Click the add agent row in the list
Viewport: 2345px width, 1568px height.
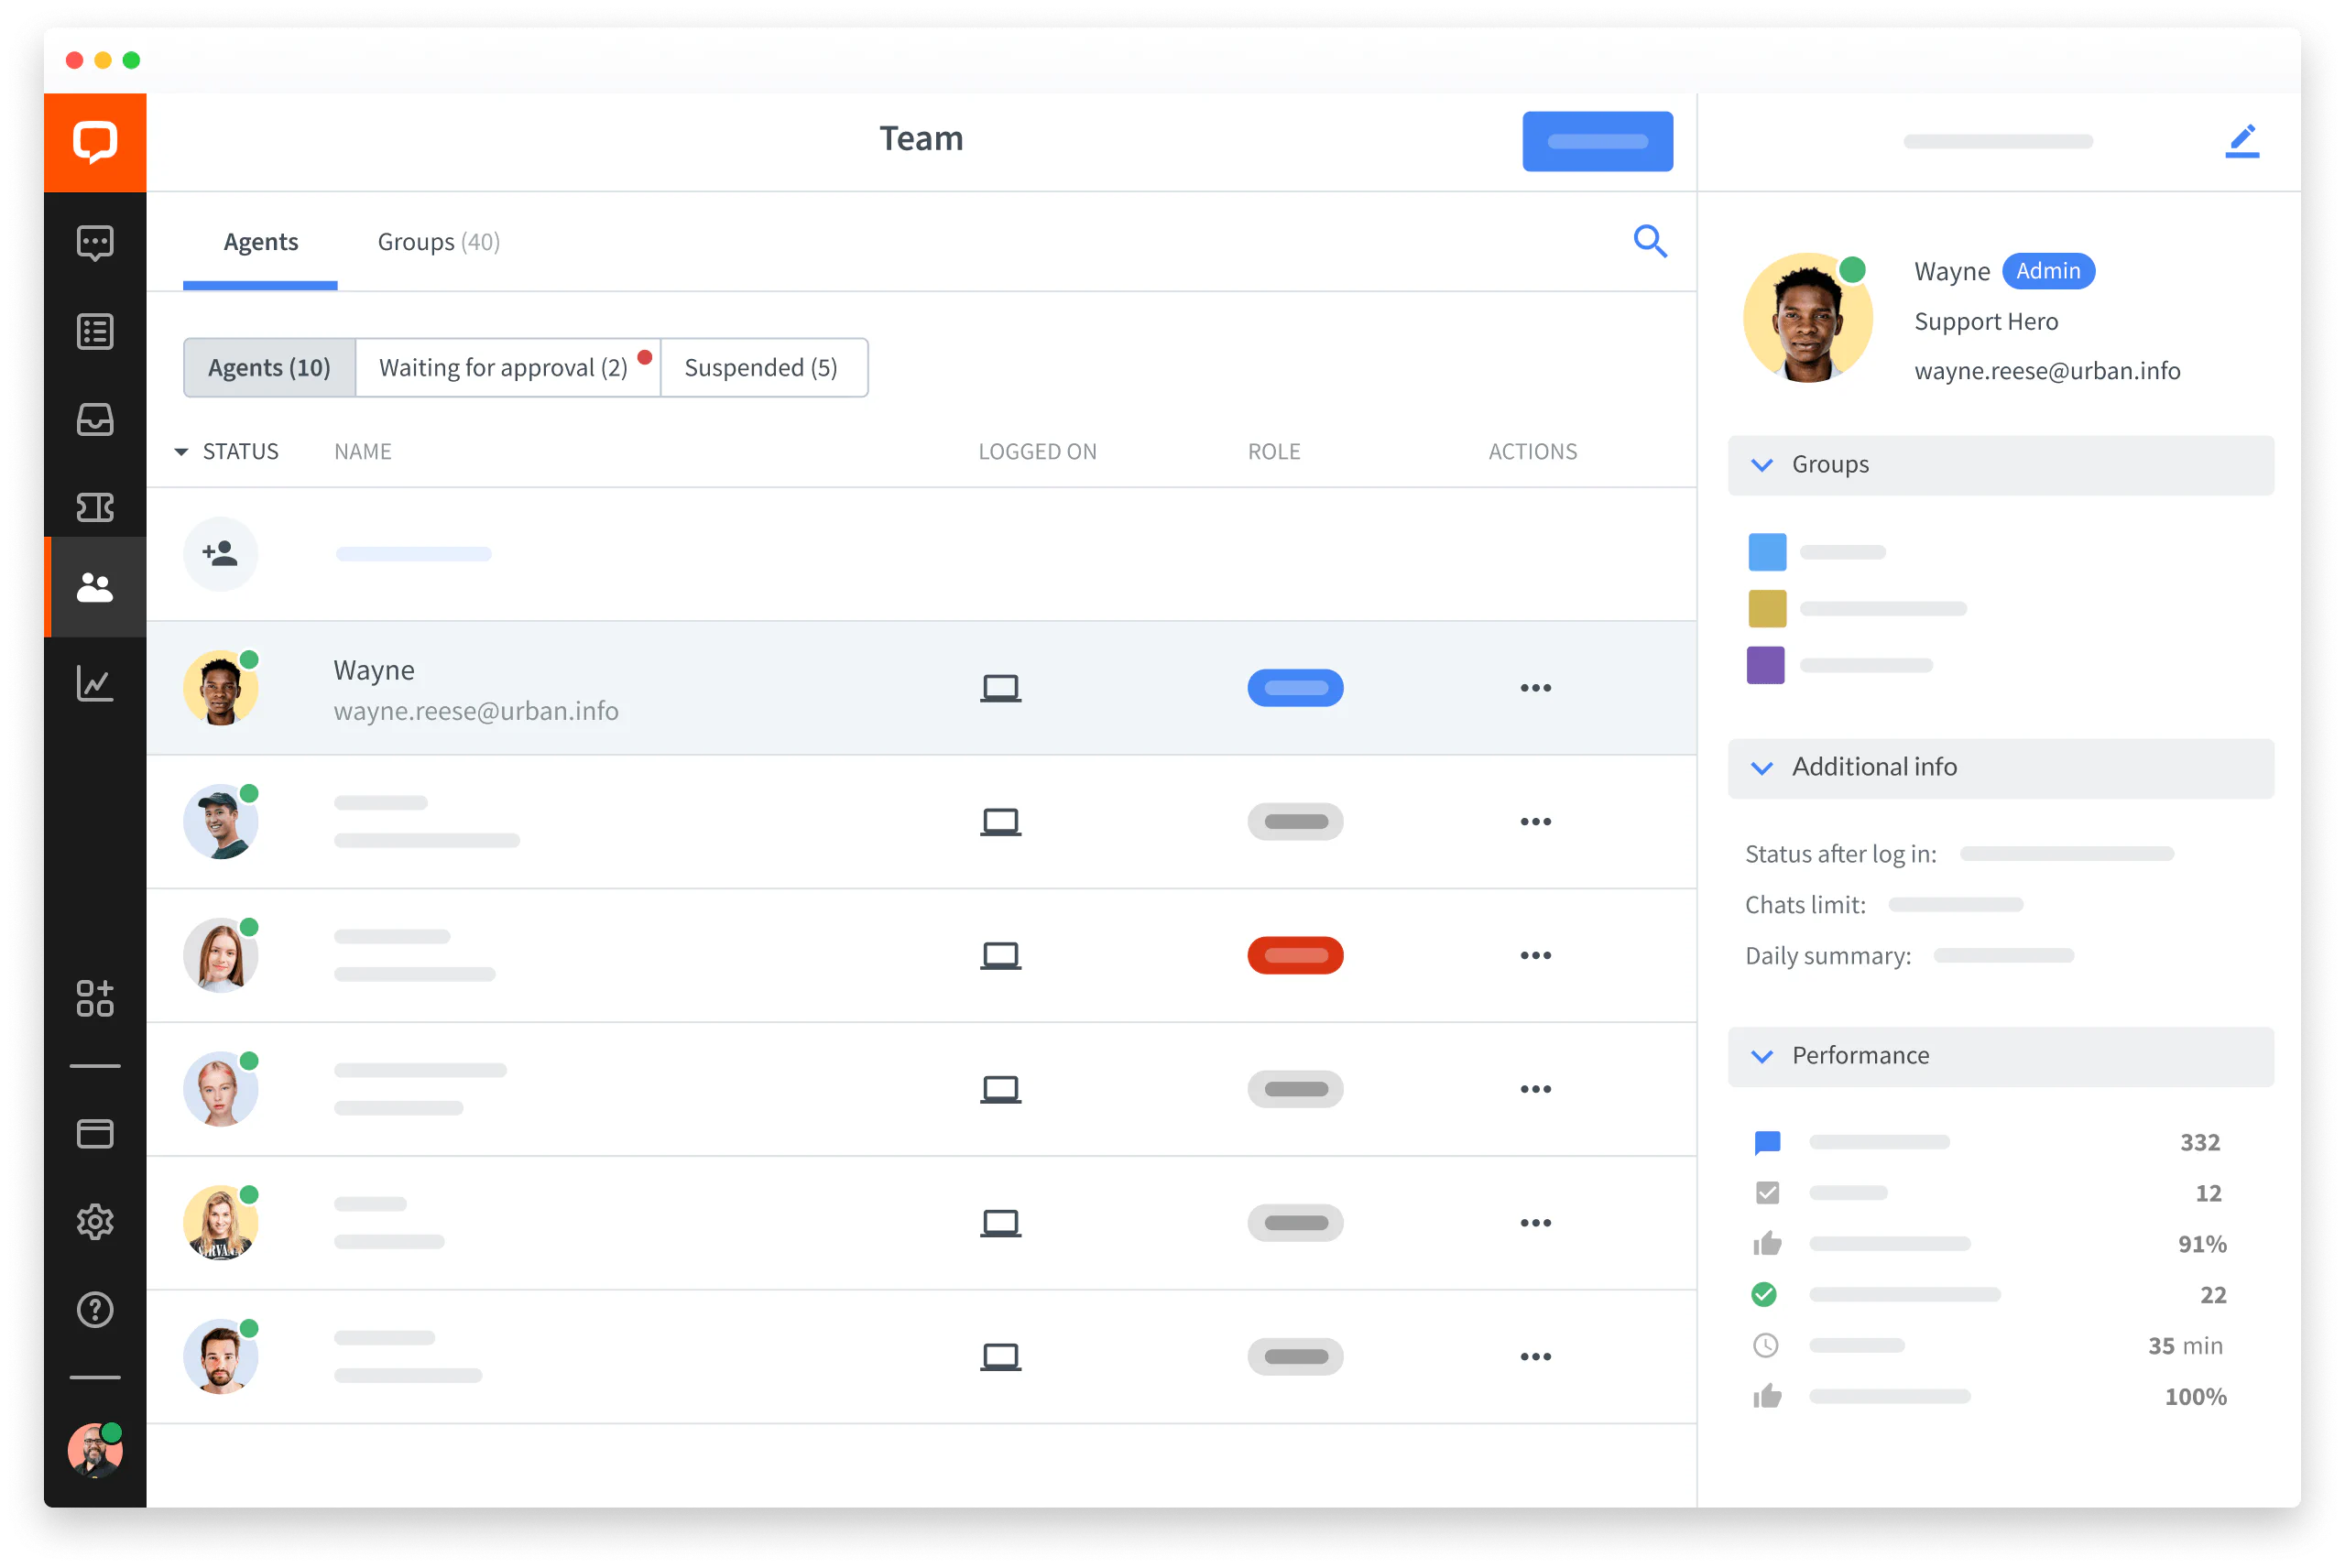click(220, 554)
